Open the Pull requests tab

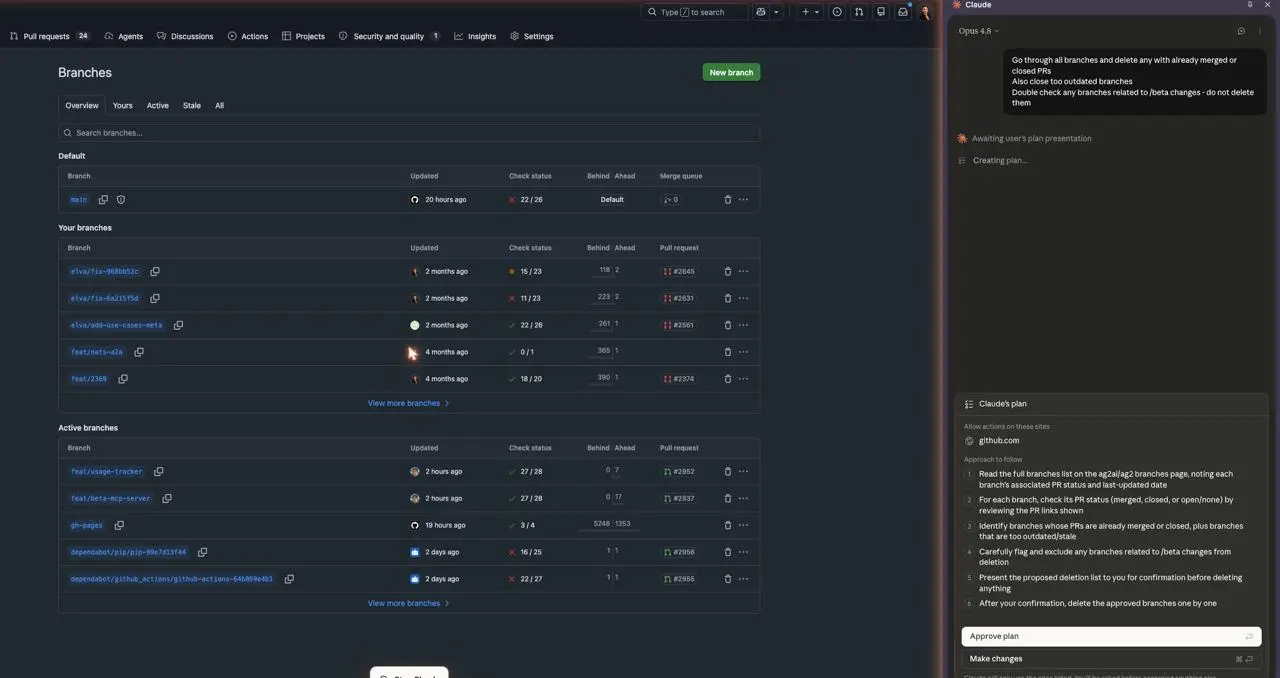click(49, 36)
